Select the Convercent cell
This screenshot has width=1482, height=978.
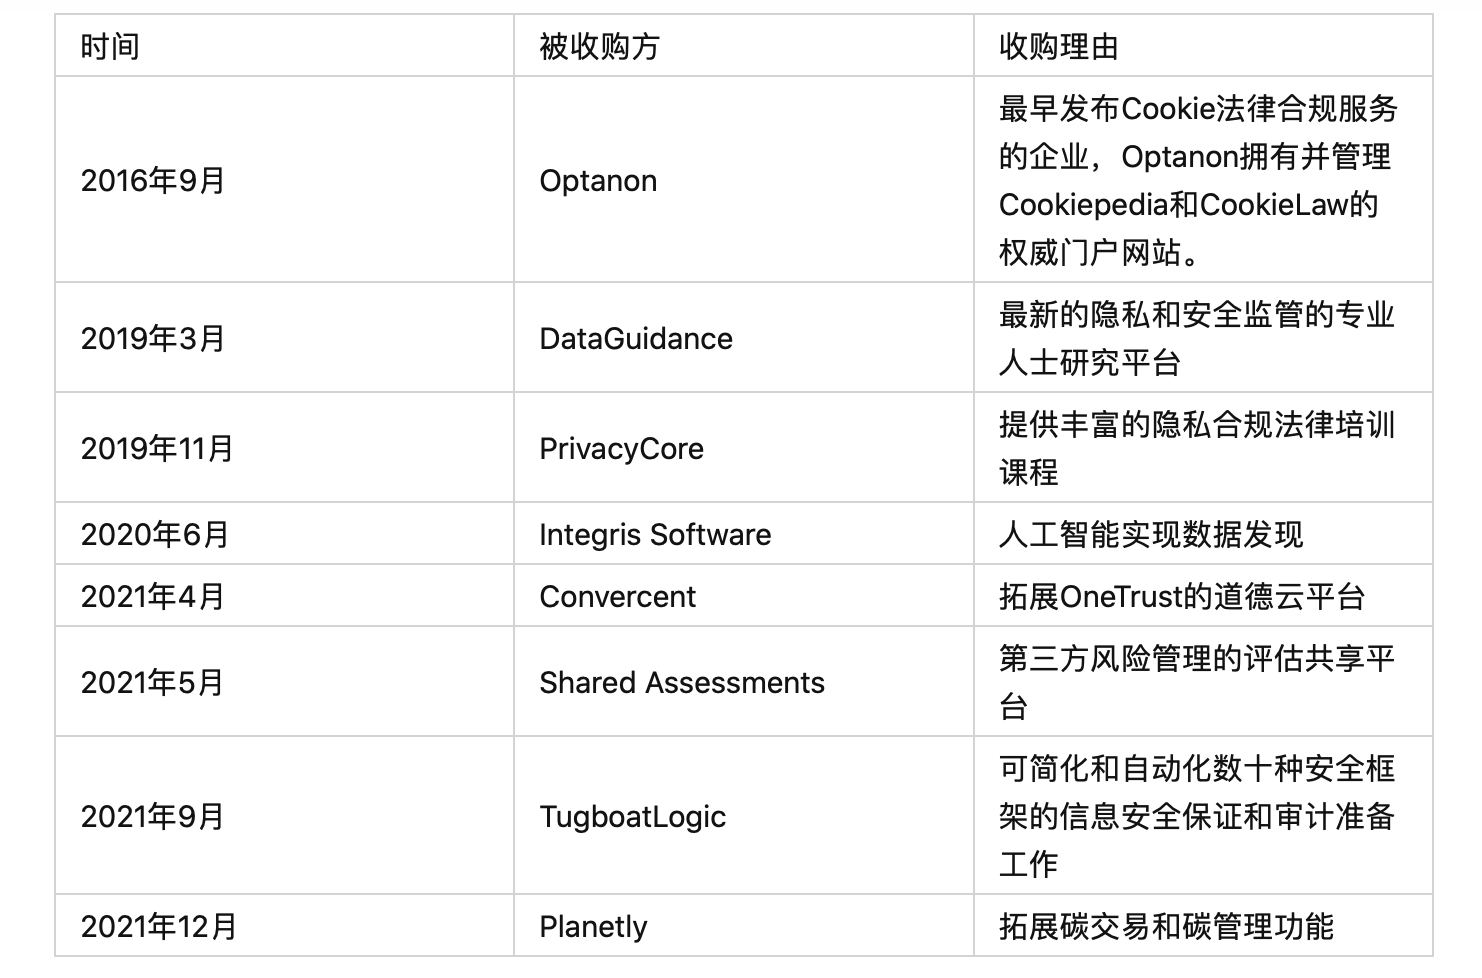[743, 596]
